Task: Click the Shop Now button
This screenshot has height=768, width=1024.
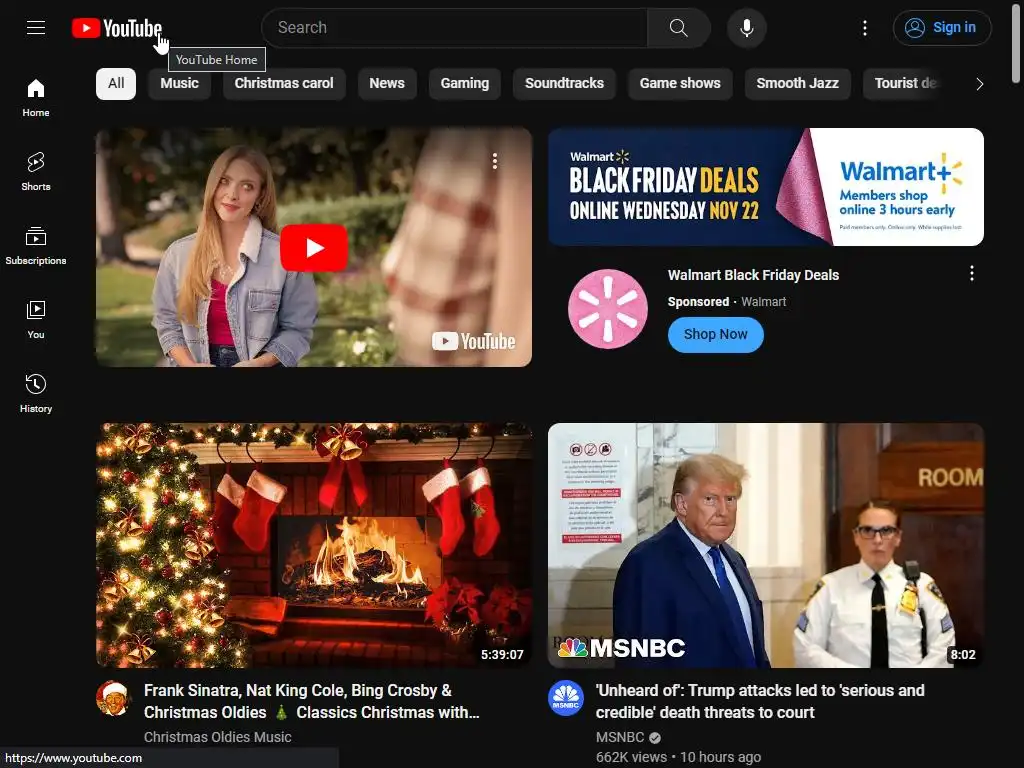Action: coord(715,334)
